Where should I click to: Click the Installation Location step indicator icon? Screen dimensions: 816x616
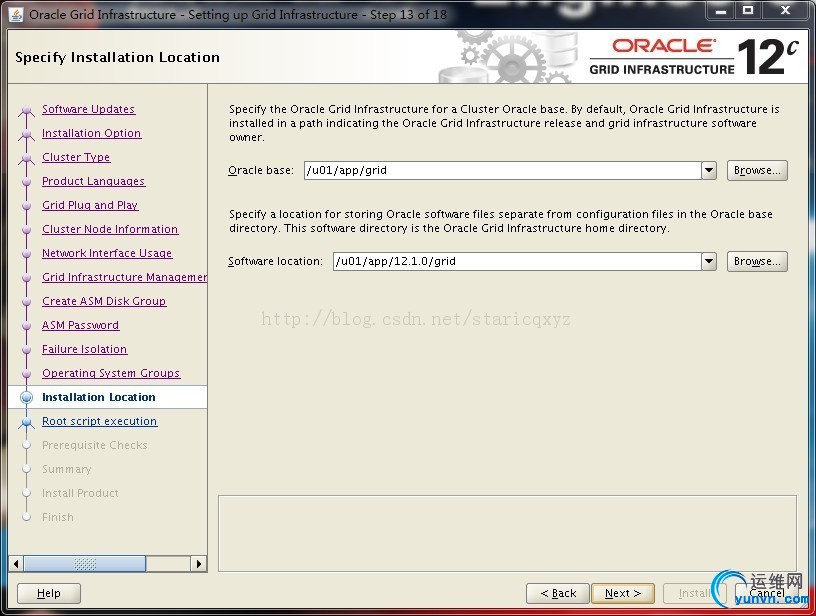point(26,397)
